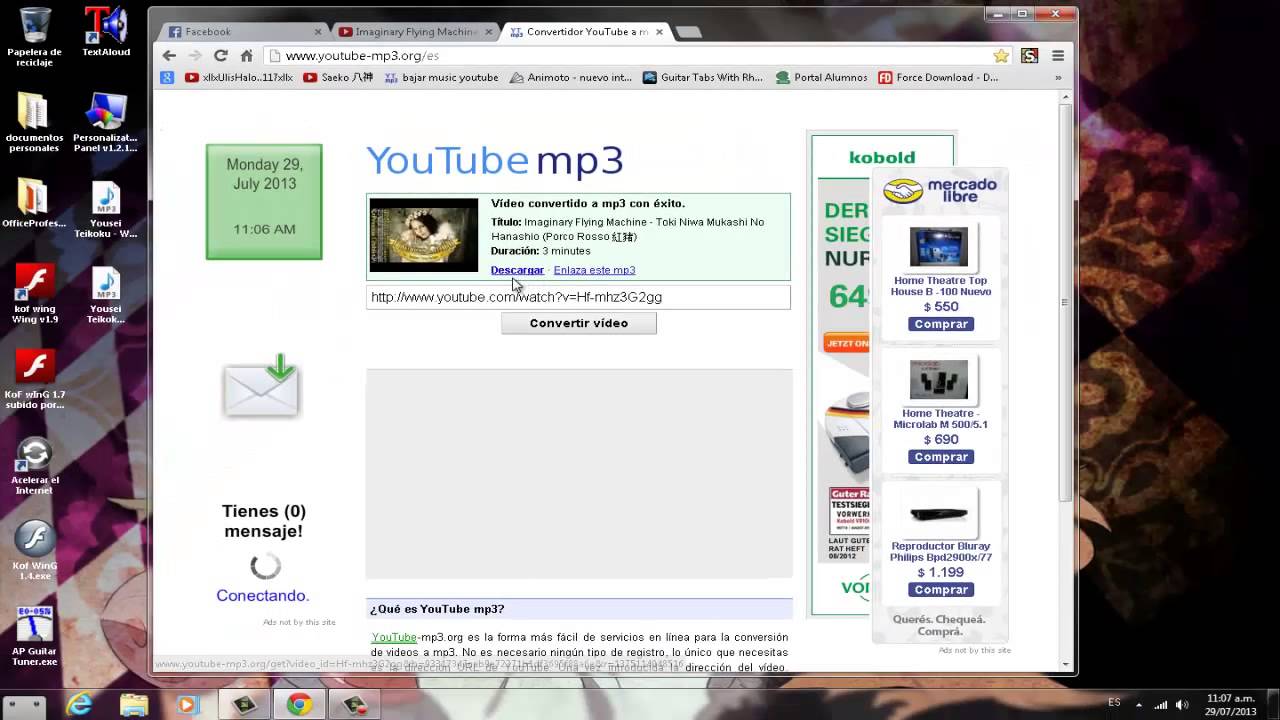This screenshot has width=1280, height=720.
Task: Show more bookmarks with the chevron
Action: pyautogui.click(x=1058, y=77)
